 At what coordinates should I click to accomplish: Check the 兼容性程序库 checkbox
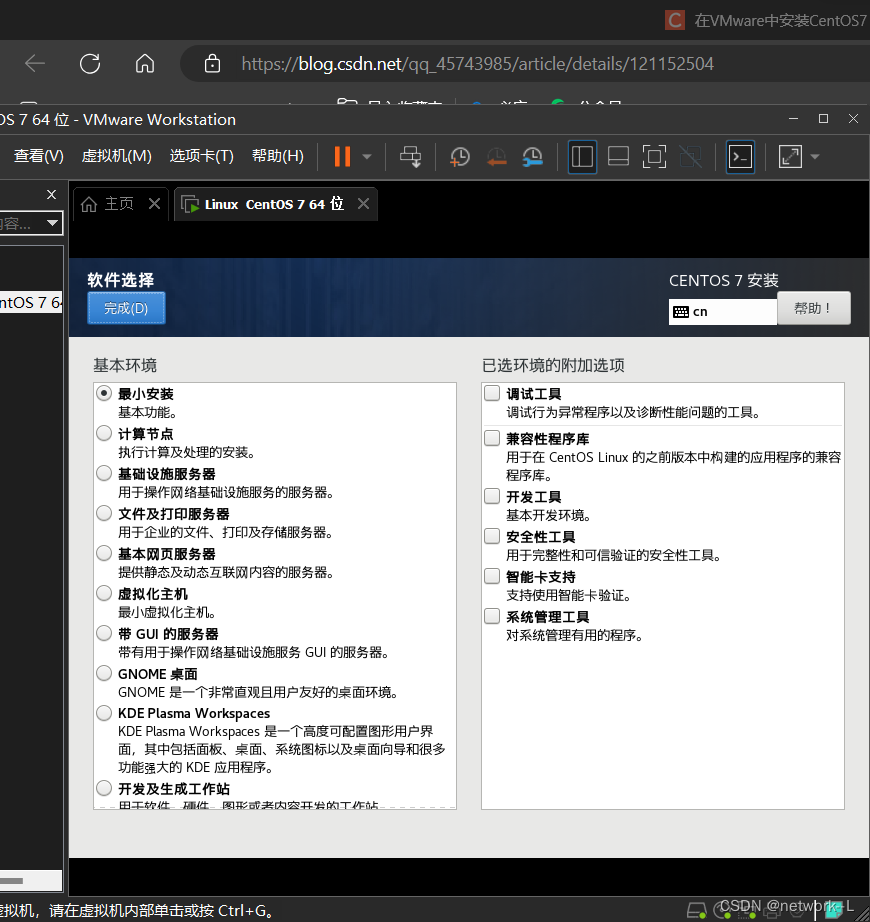click(492, 438)
